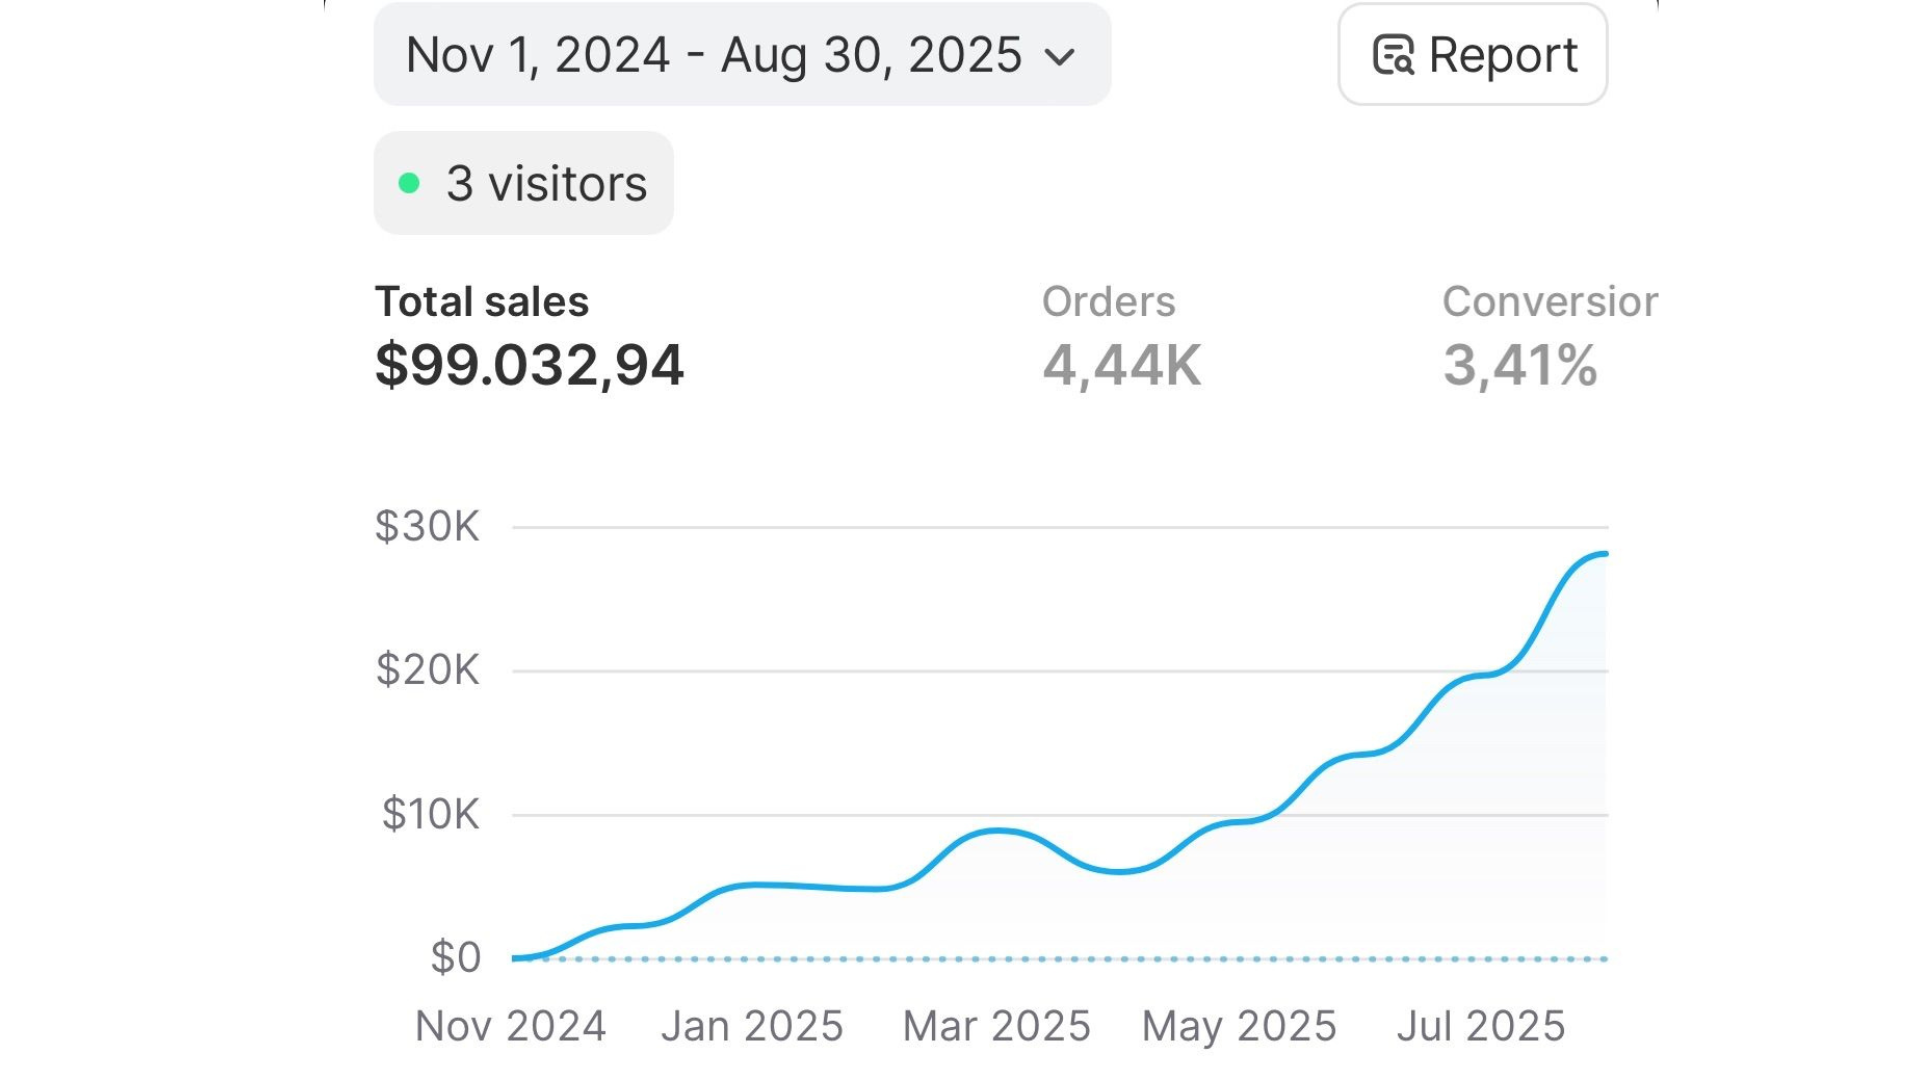
Task: Select the Total sales metric
Action: pos(481,302)
